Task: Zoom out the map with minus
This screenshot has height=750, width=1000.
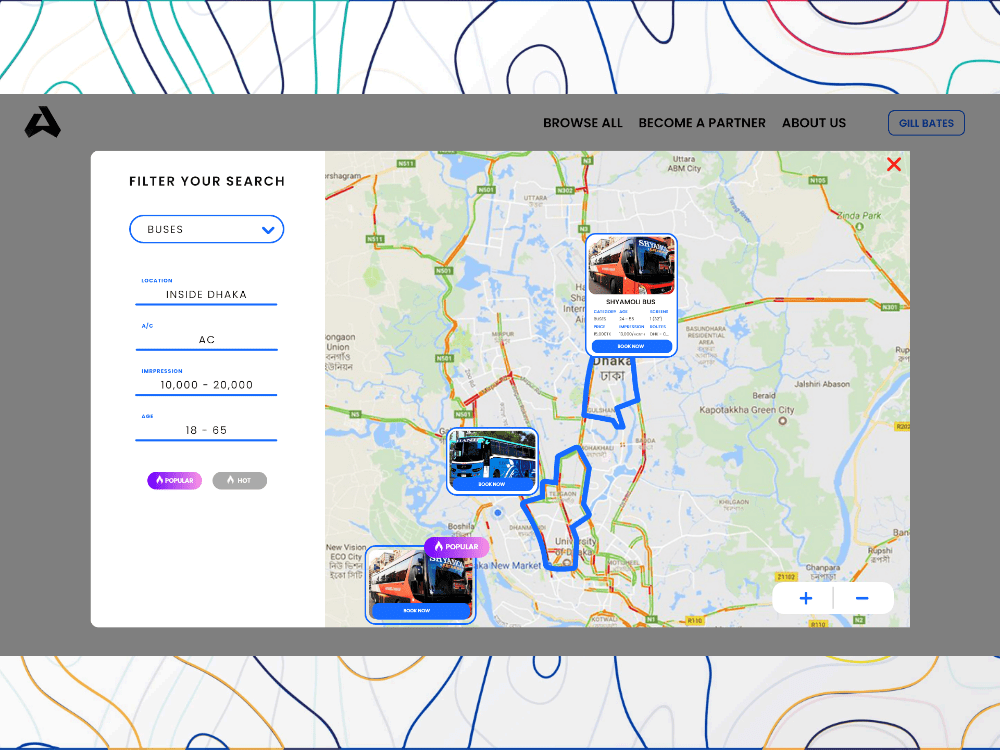Action: click(862, 598)
